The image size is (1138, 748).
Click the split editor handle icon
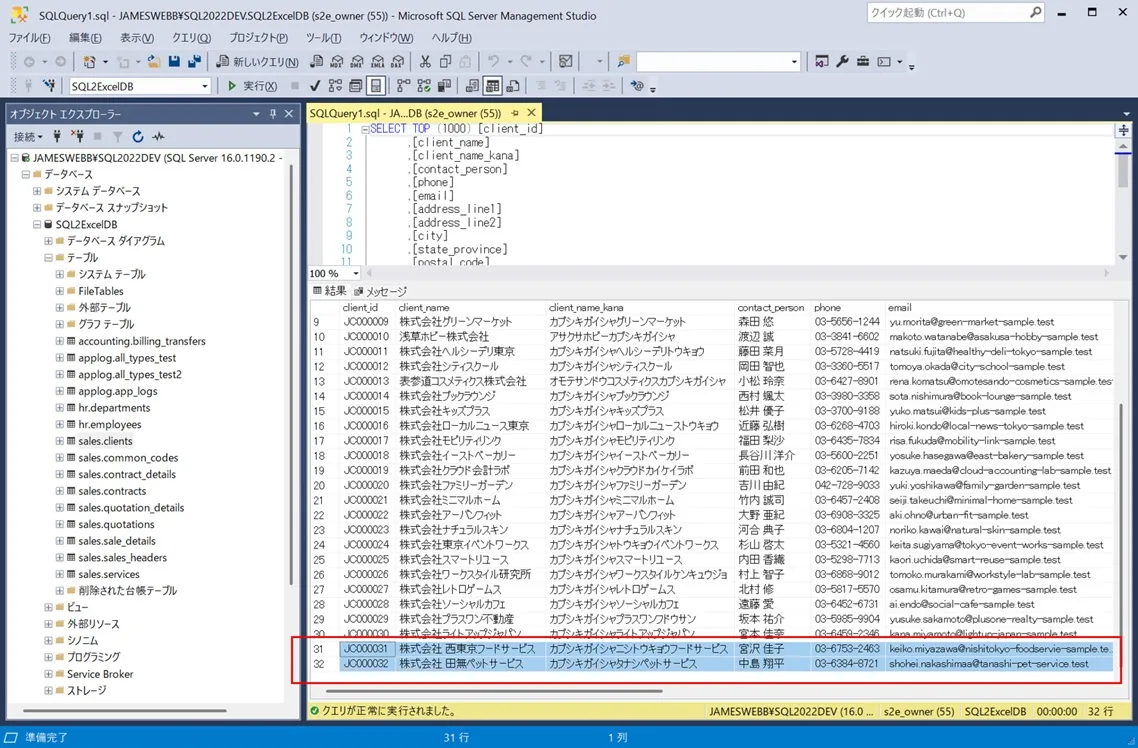[1123, 130]
